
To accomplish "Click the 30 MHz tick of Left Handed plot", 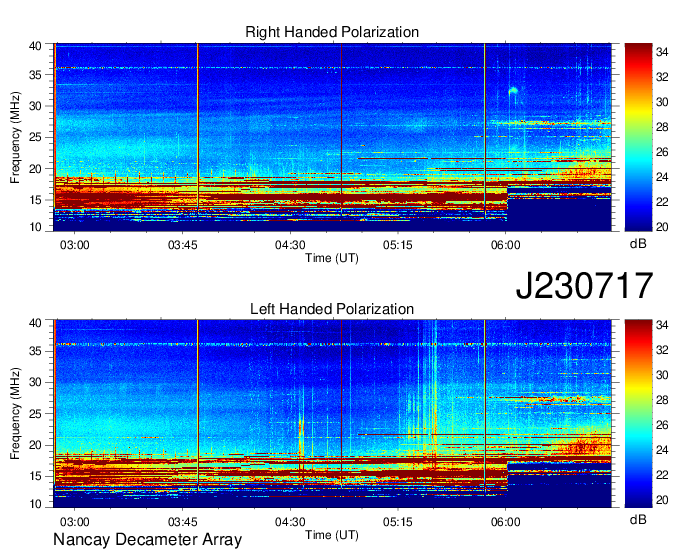I will 35,382.
